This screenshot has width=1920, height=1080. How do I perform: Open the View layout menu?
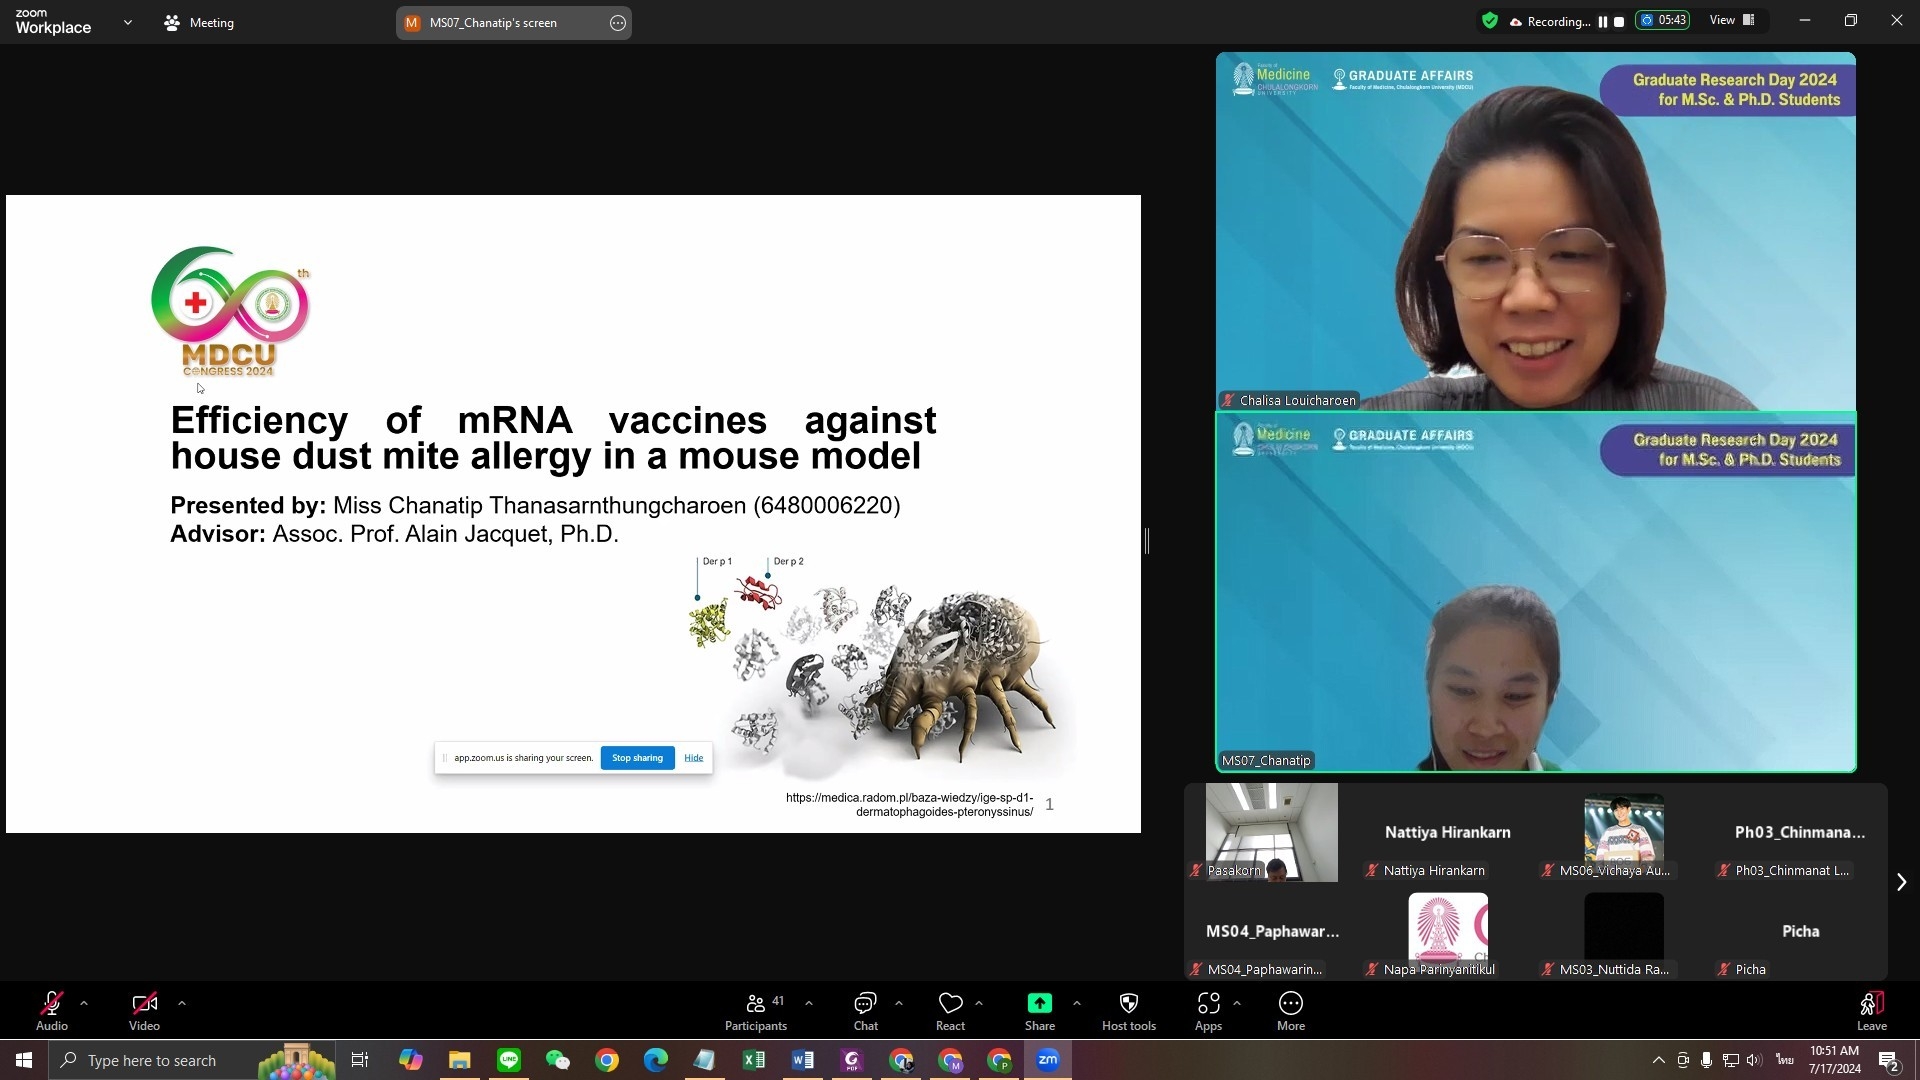[x=1732, y=21]
